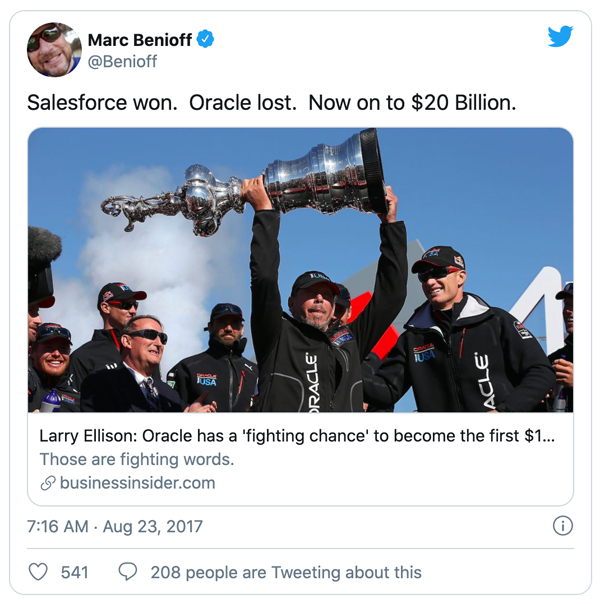Visit the businessinsider.com source link

137,483
